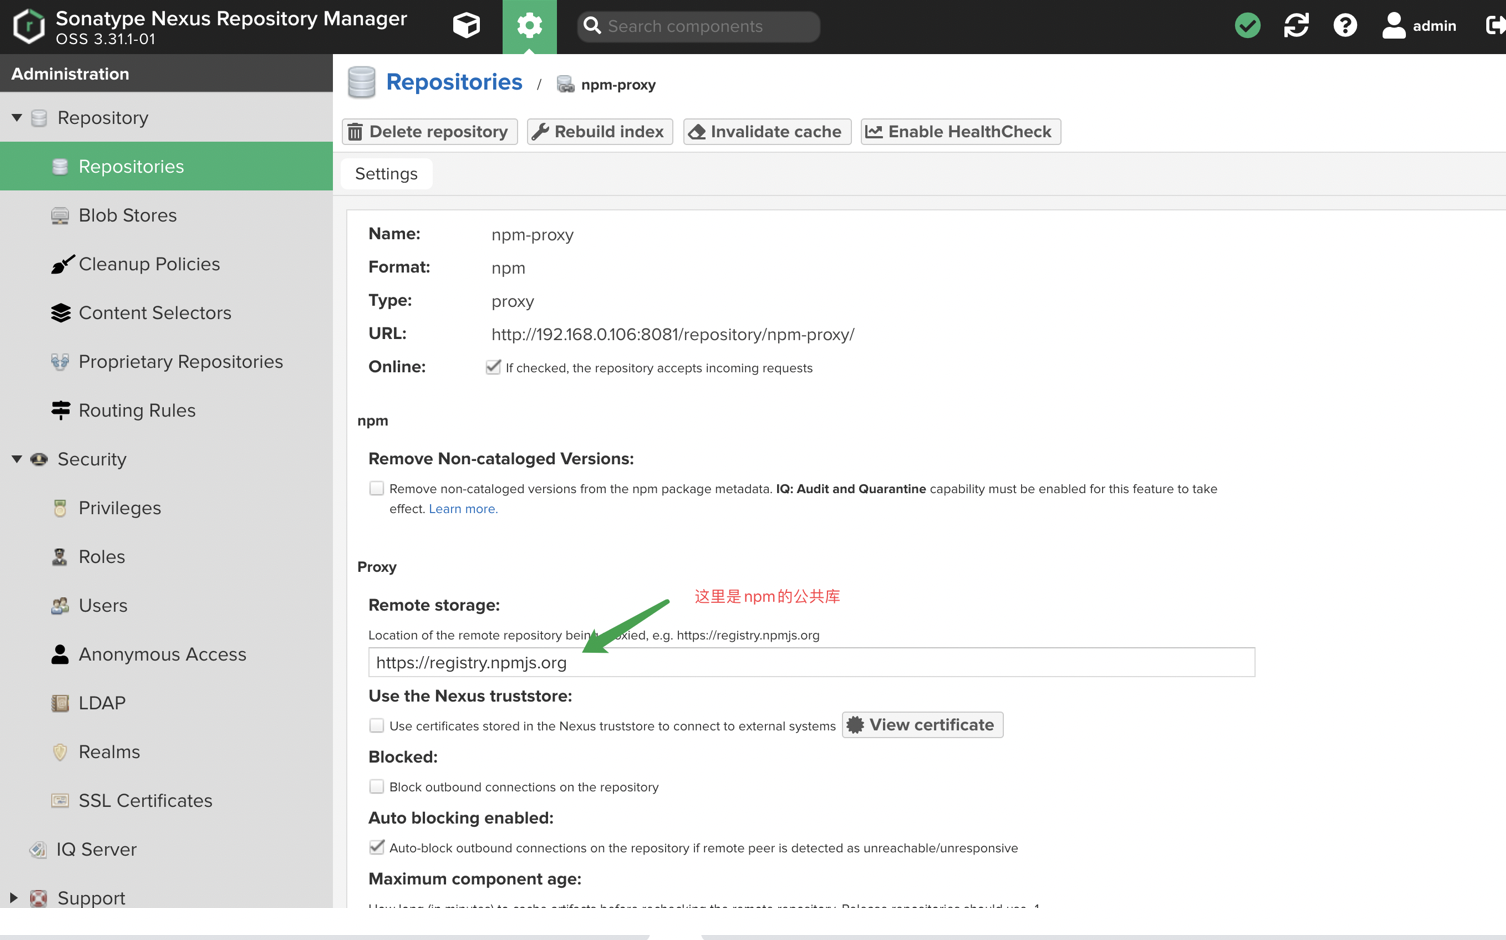Click the repository URL text
The image size is (1506, 940).
click(673, 335)
